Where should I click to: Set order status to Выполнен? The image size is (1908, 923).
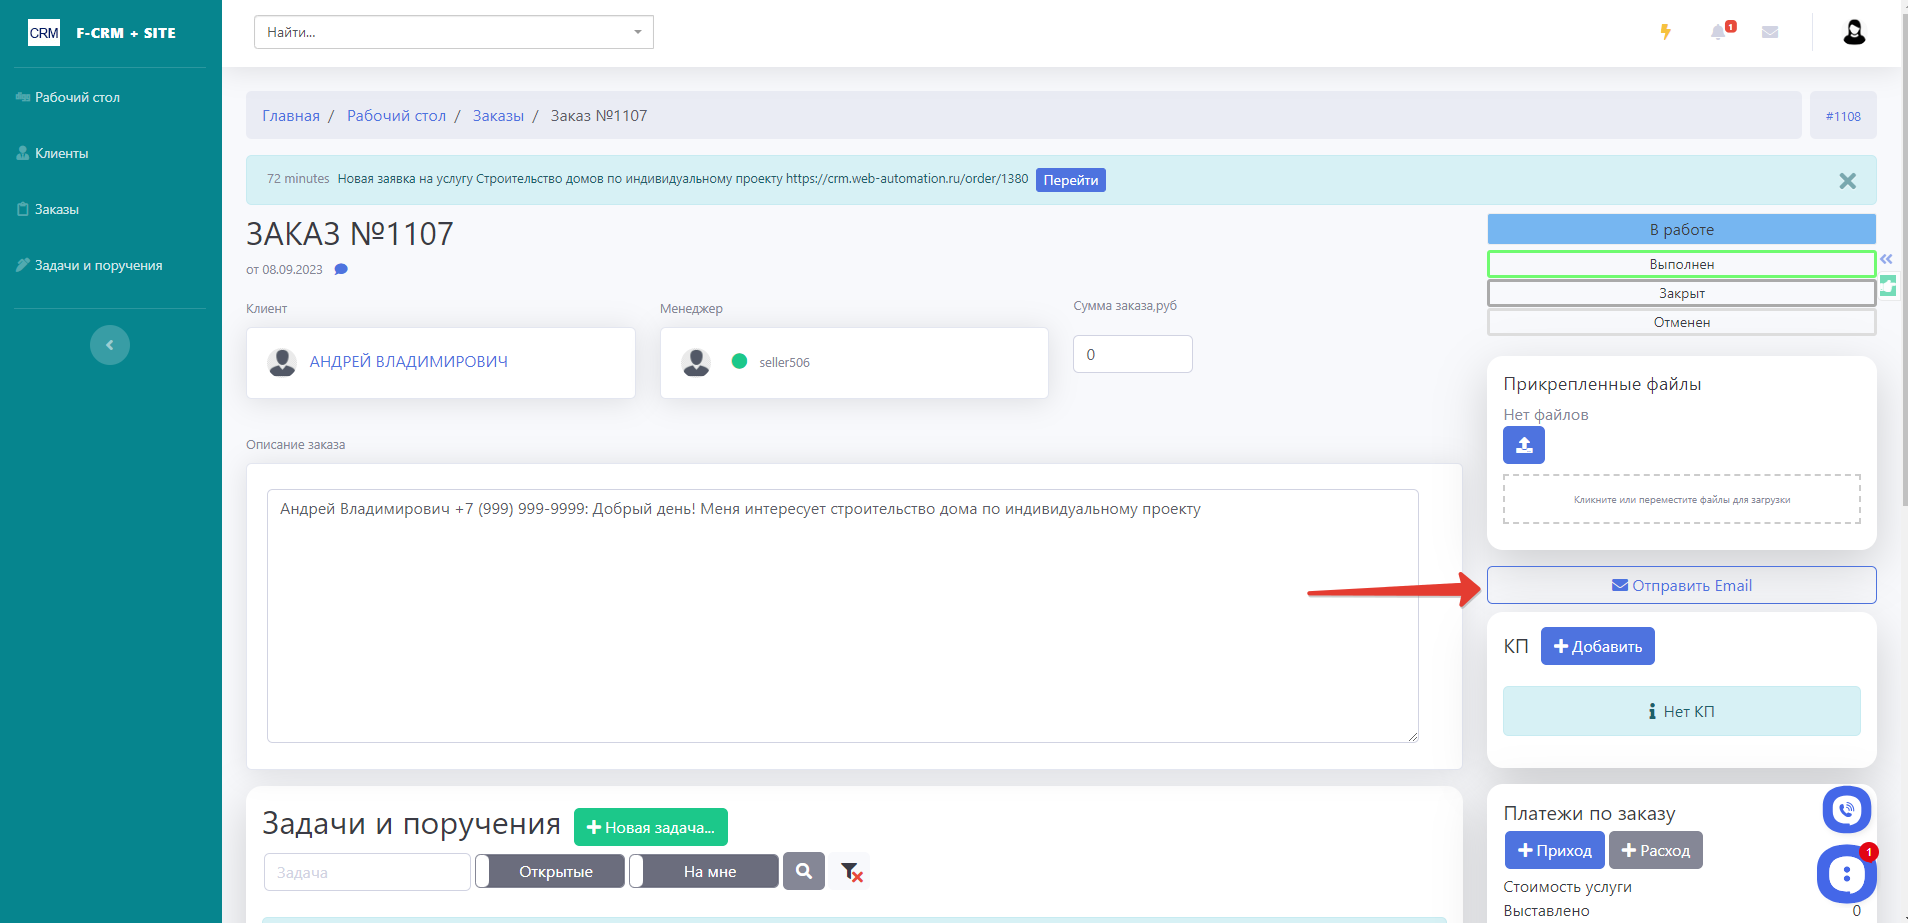click(x=1681, y=264)
